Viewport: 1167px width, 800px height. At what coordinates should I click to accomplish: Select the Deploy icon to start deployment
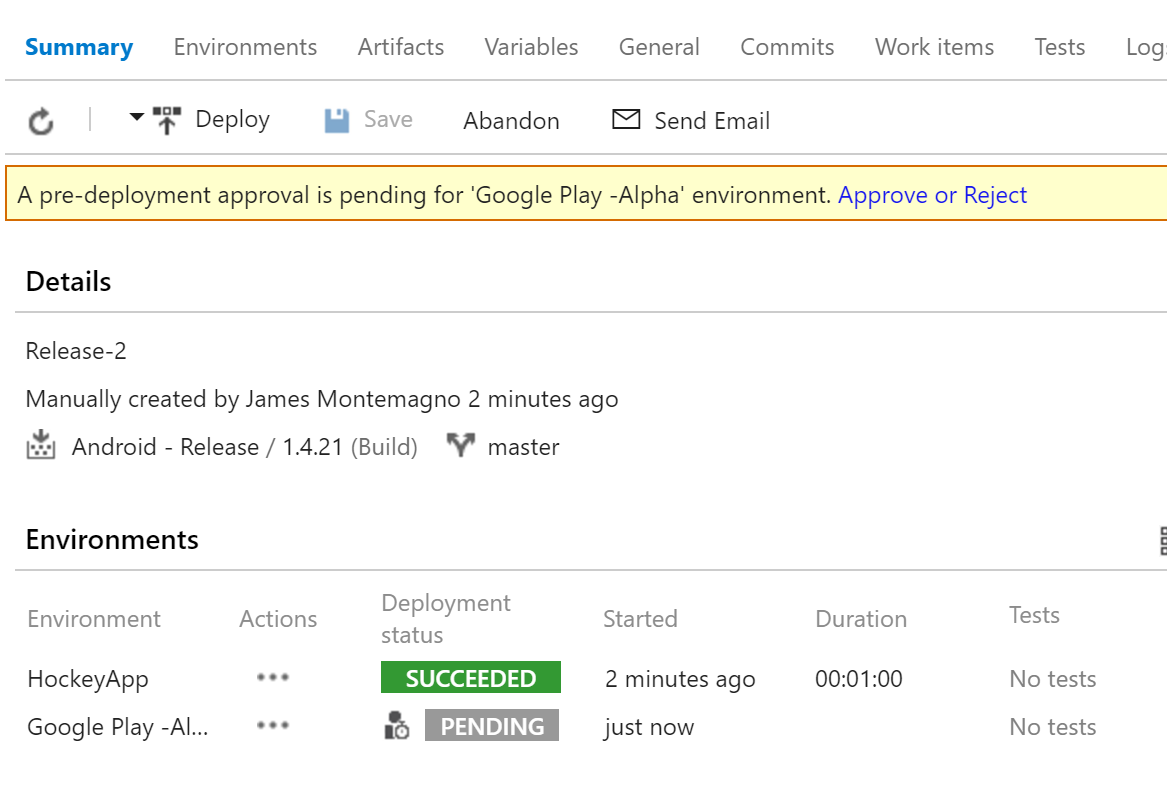[169, 118]
